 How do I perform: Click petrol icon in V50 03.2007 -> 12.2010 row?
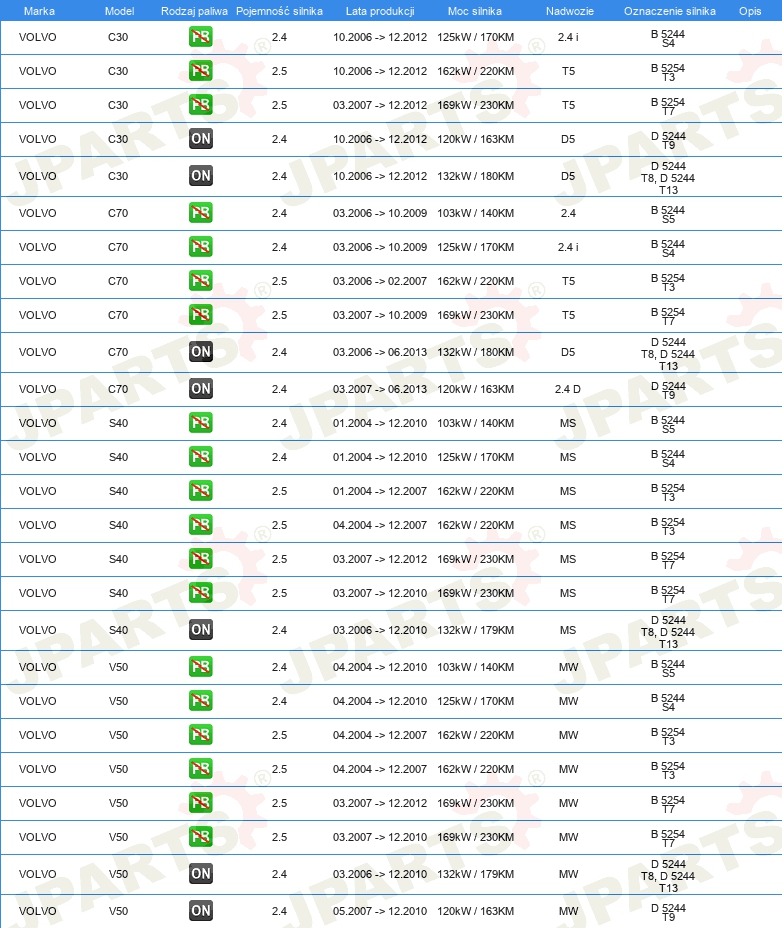[201, 837]
